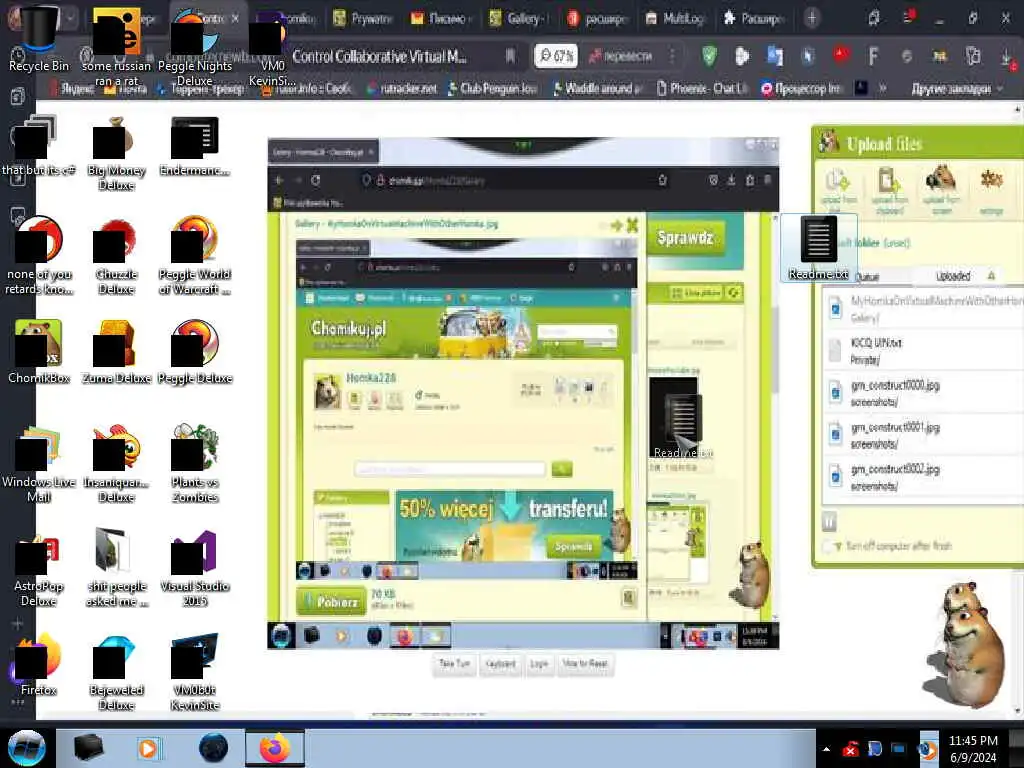This screenshot has height=768, width=1024.
Task: Click the red YouTube-style extension icon
Action: [841, 55]
